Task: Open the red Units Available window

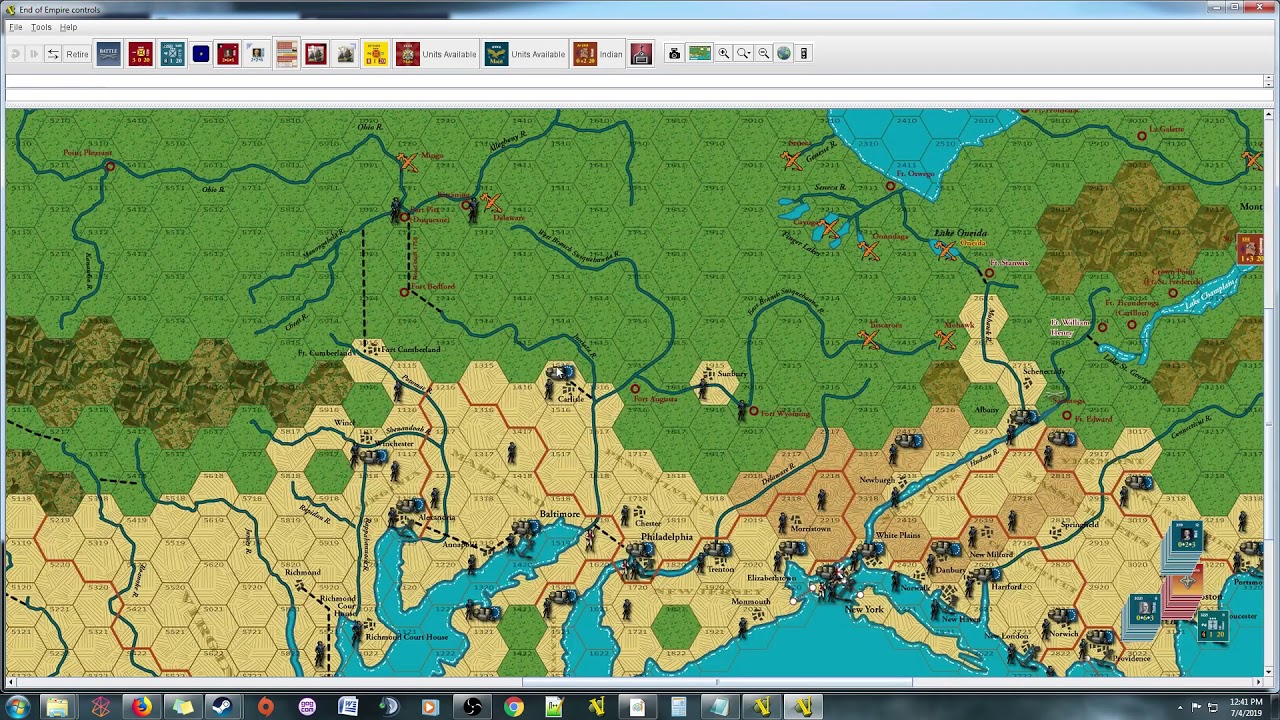Action: [436, 54]
